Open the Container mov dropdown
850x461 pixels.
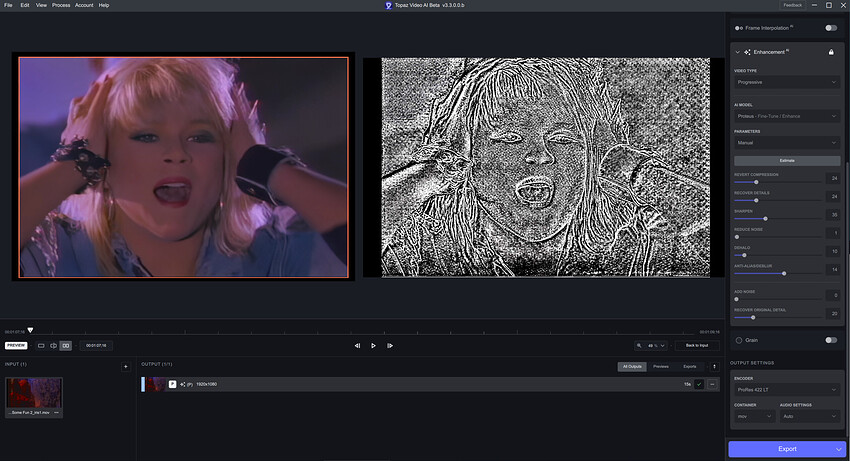pyautogui.click(x=754, y=416)
